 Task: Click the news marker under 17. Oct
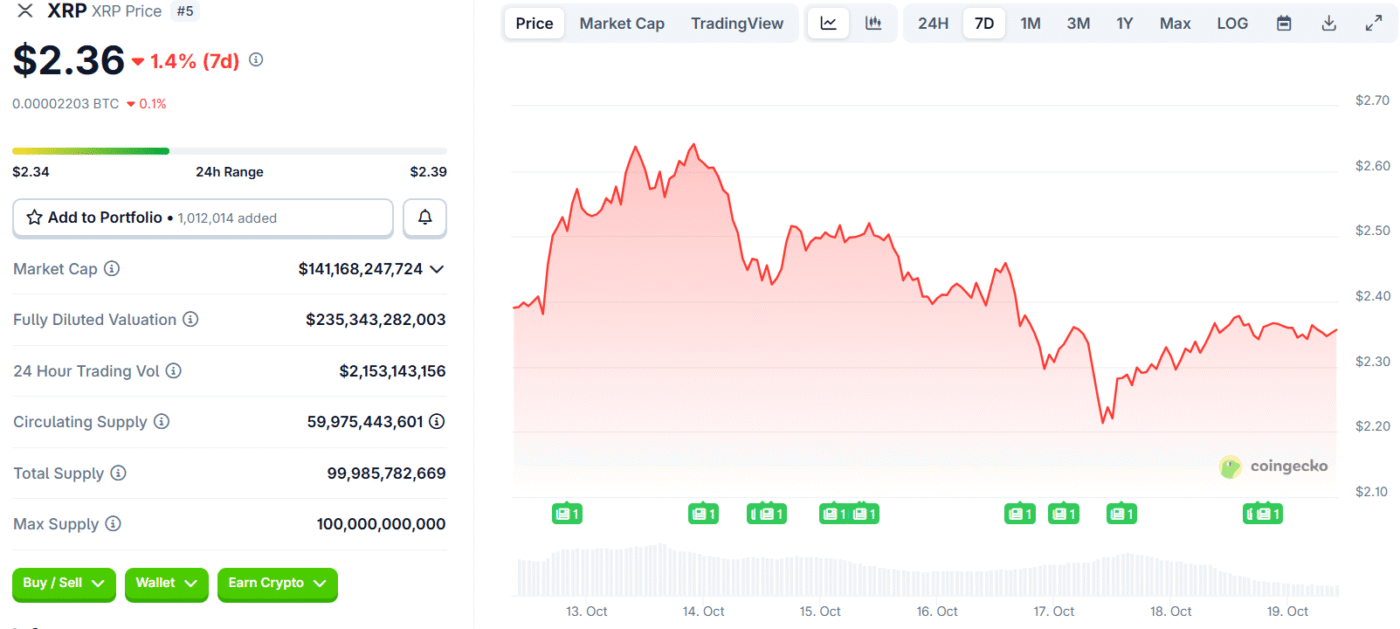click(x=1063, y=514)
